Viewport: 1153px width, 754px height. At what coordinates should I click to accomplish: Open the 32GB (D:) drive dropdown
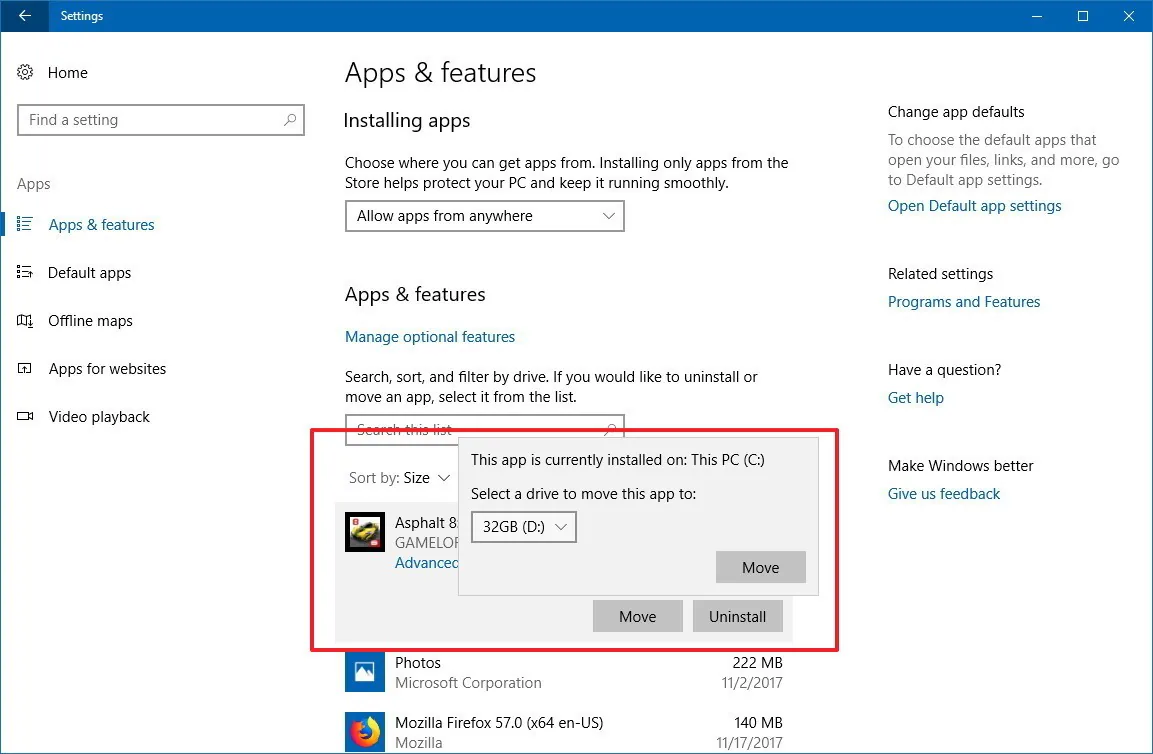(524, 527)
